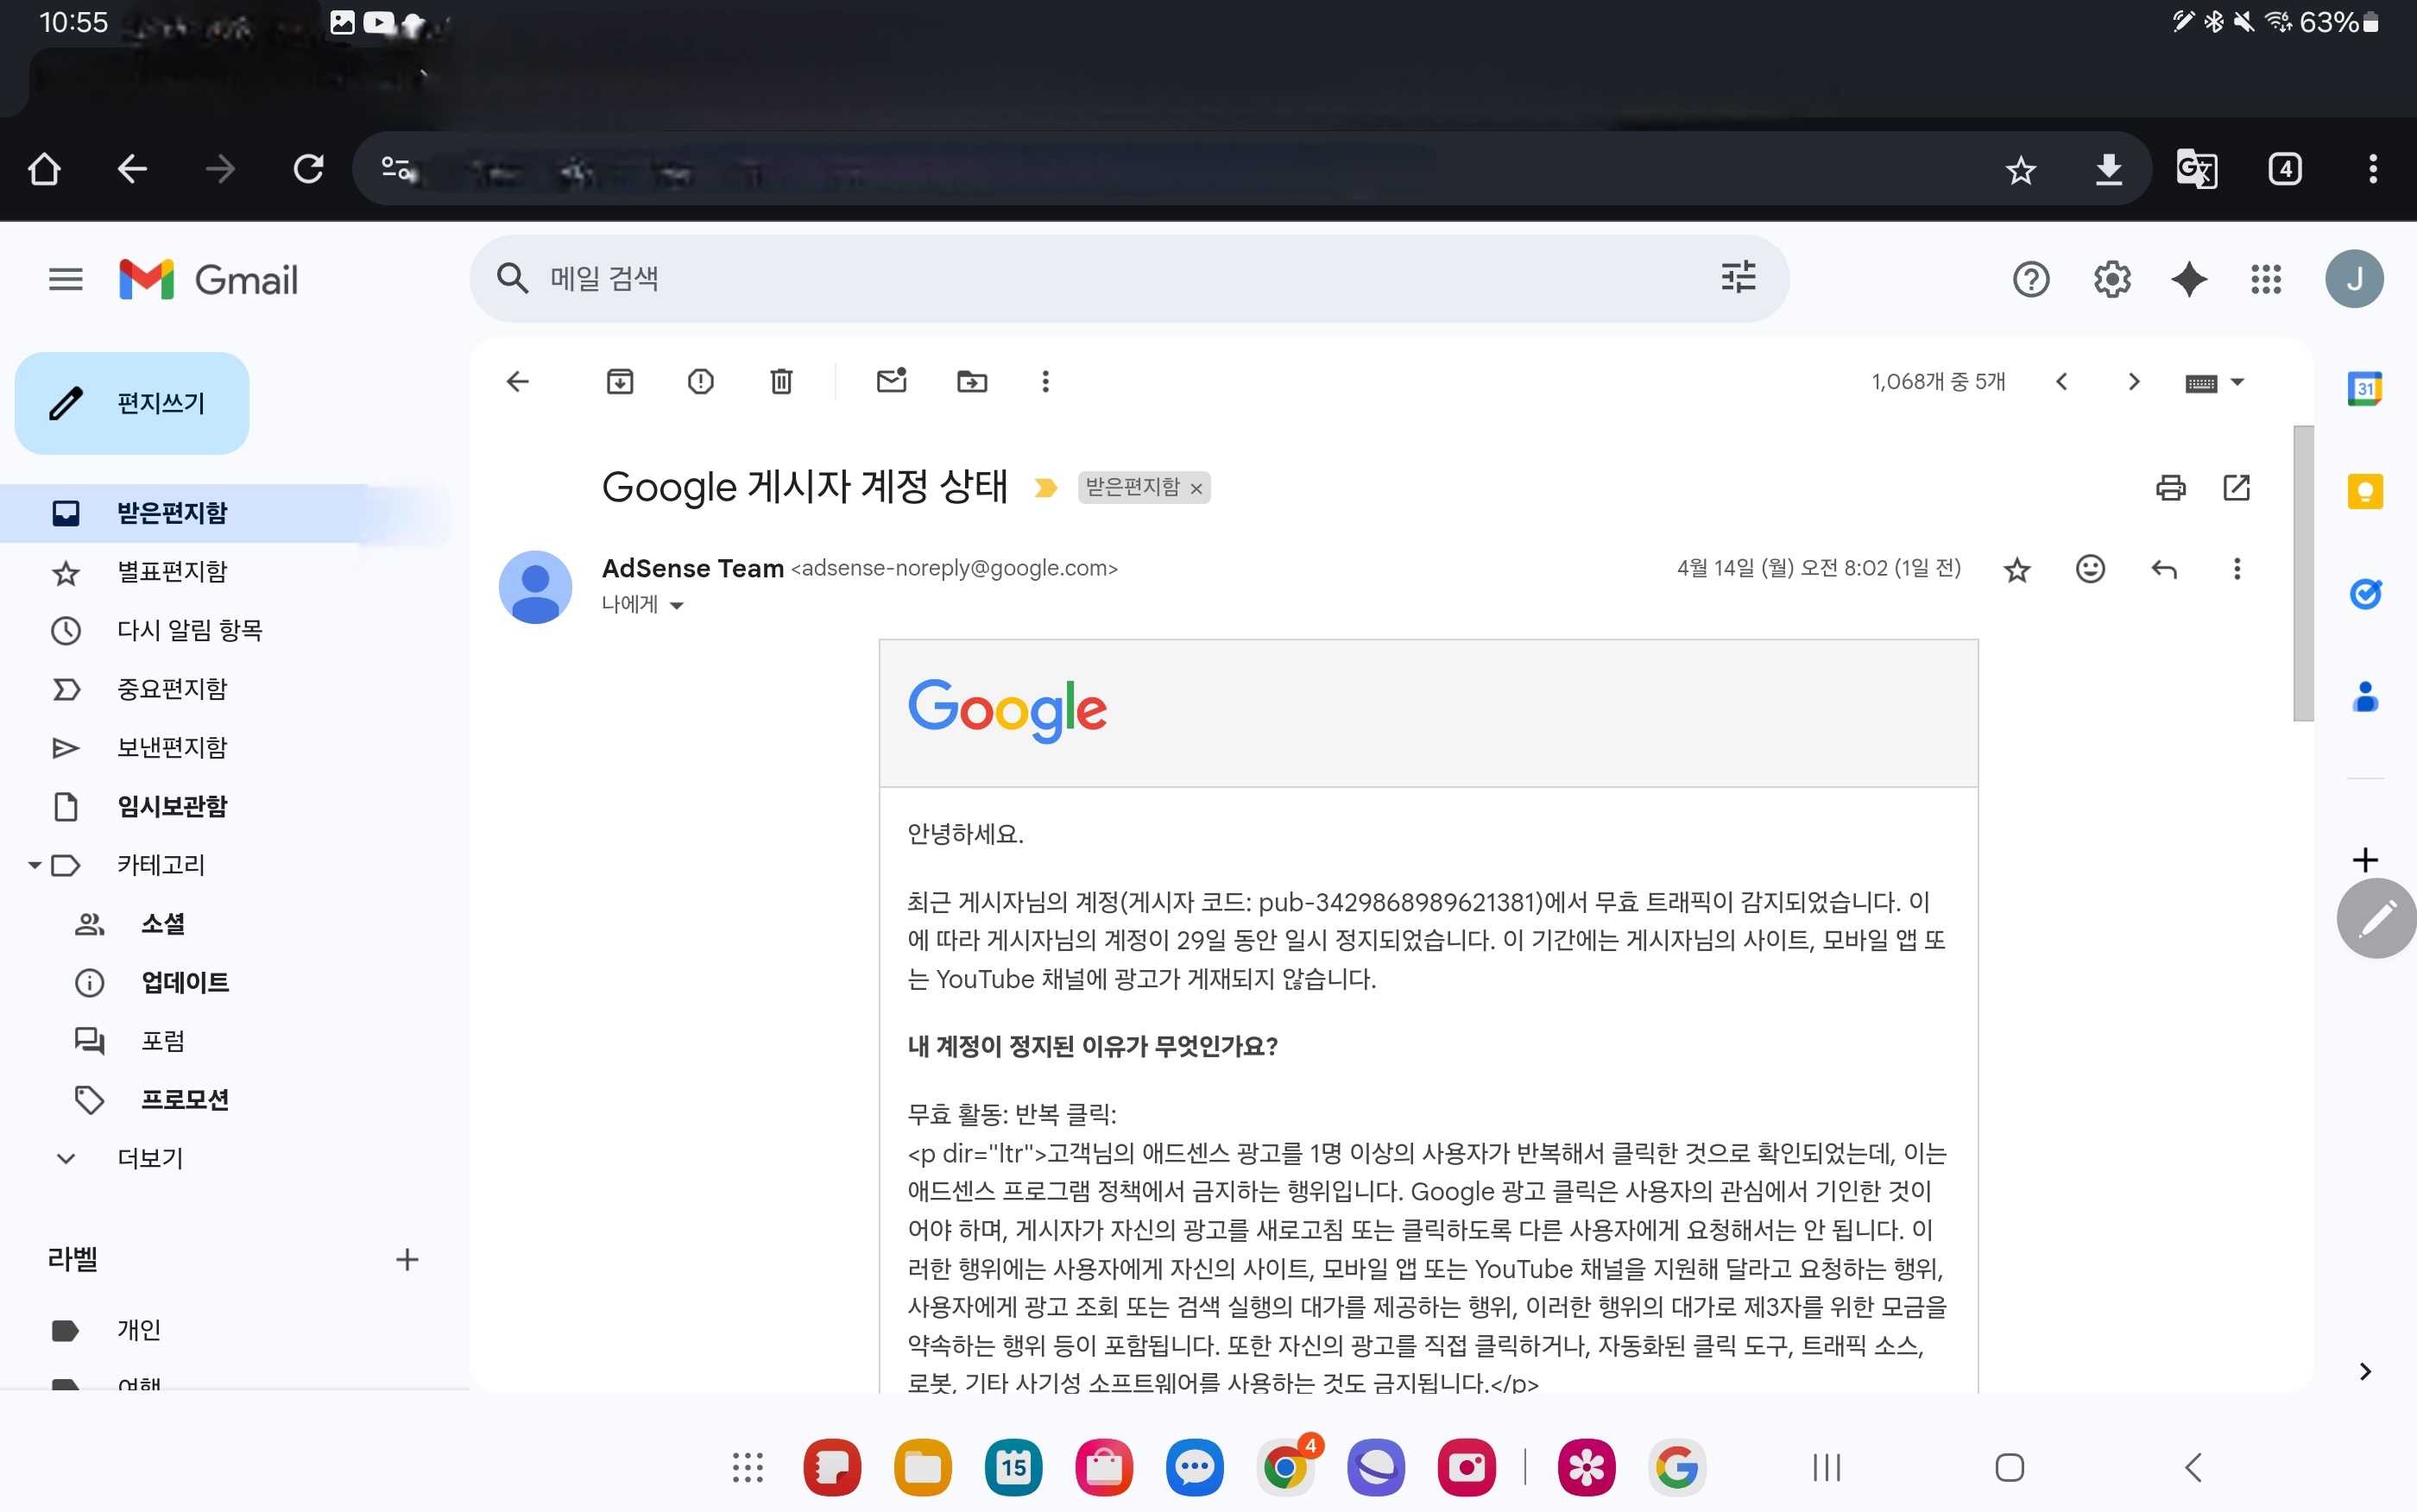Click the Move to folder icon
This screenshot has width=2417, height=1512.
pyautogui.click(x=971, y=381)
